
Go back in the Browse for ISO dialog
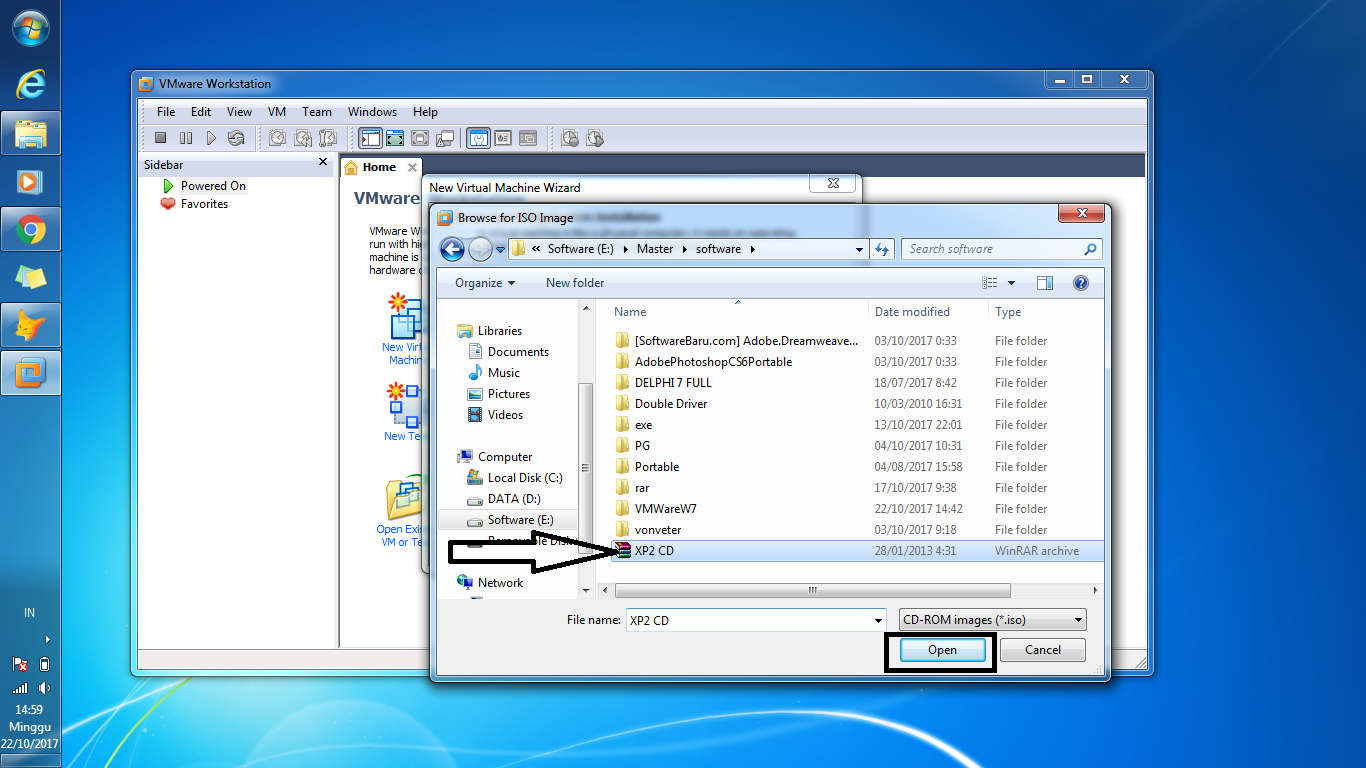click(452, 249)
